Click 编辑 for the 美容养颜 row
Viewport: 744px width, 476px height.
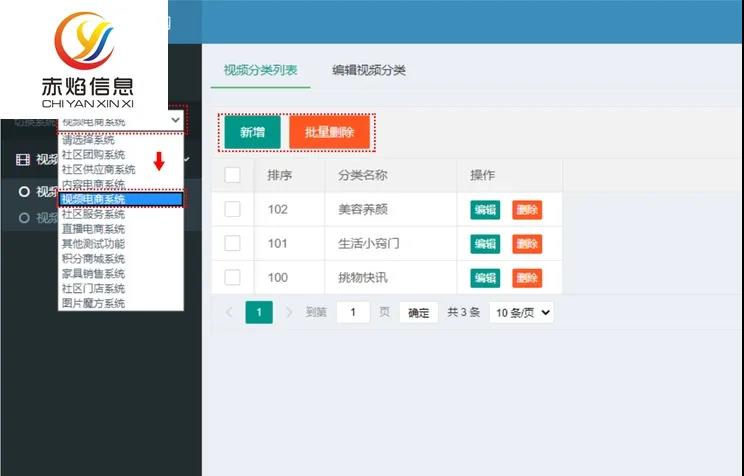[485, 210]
